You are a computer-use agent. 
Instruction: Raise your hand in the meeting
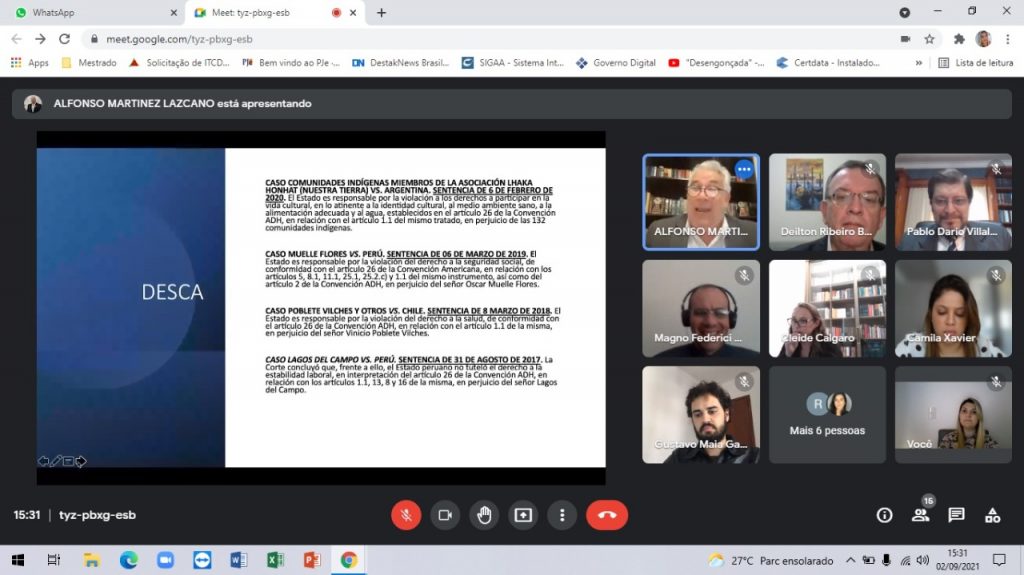tap(484, 515)
